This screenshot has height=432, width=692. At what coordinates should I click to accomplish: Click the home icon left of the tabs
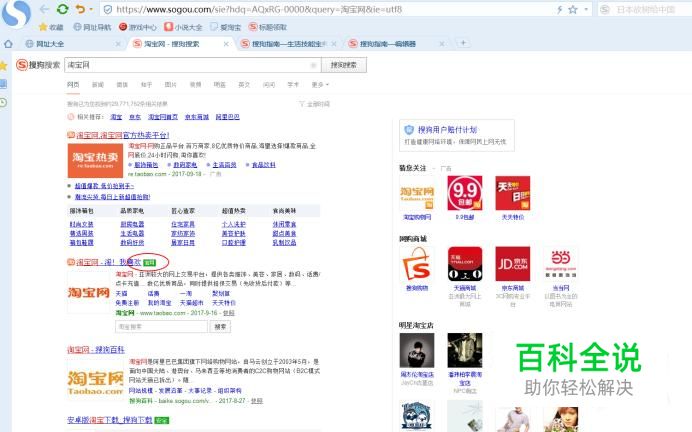(8, 44)
